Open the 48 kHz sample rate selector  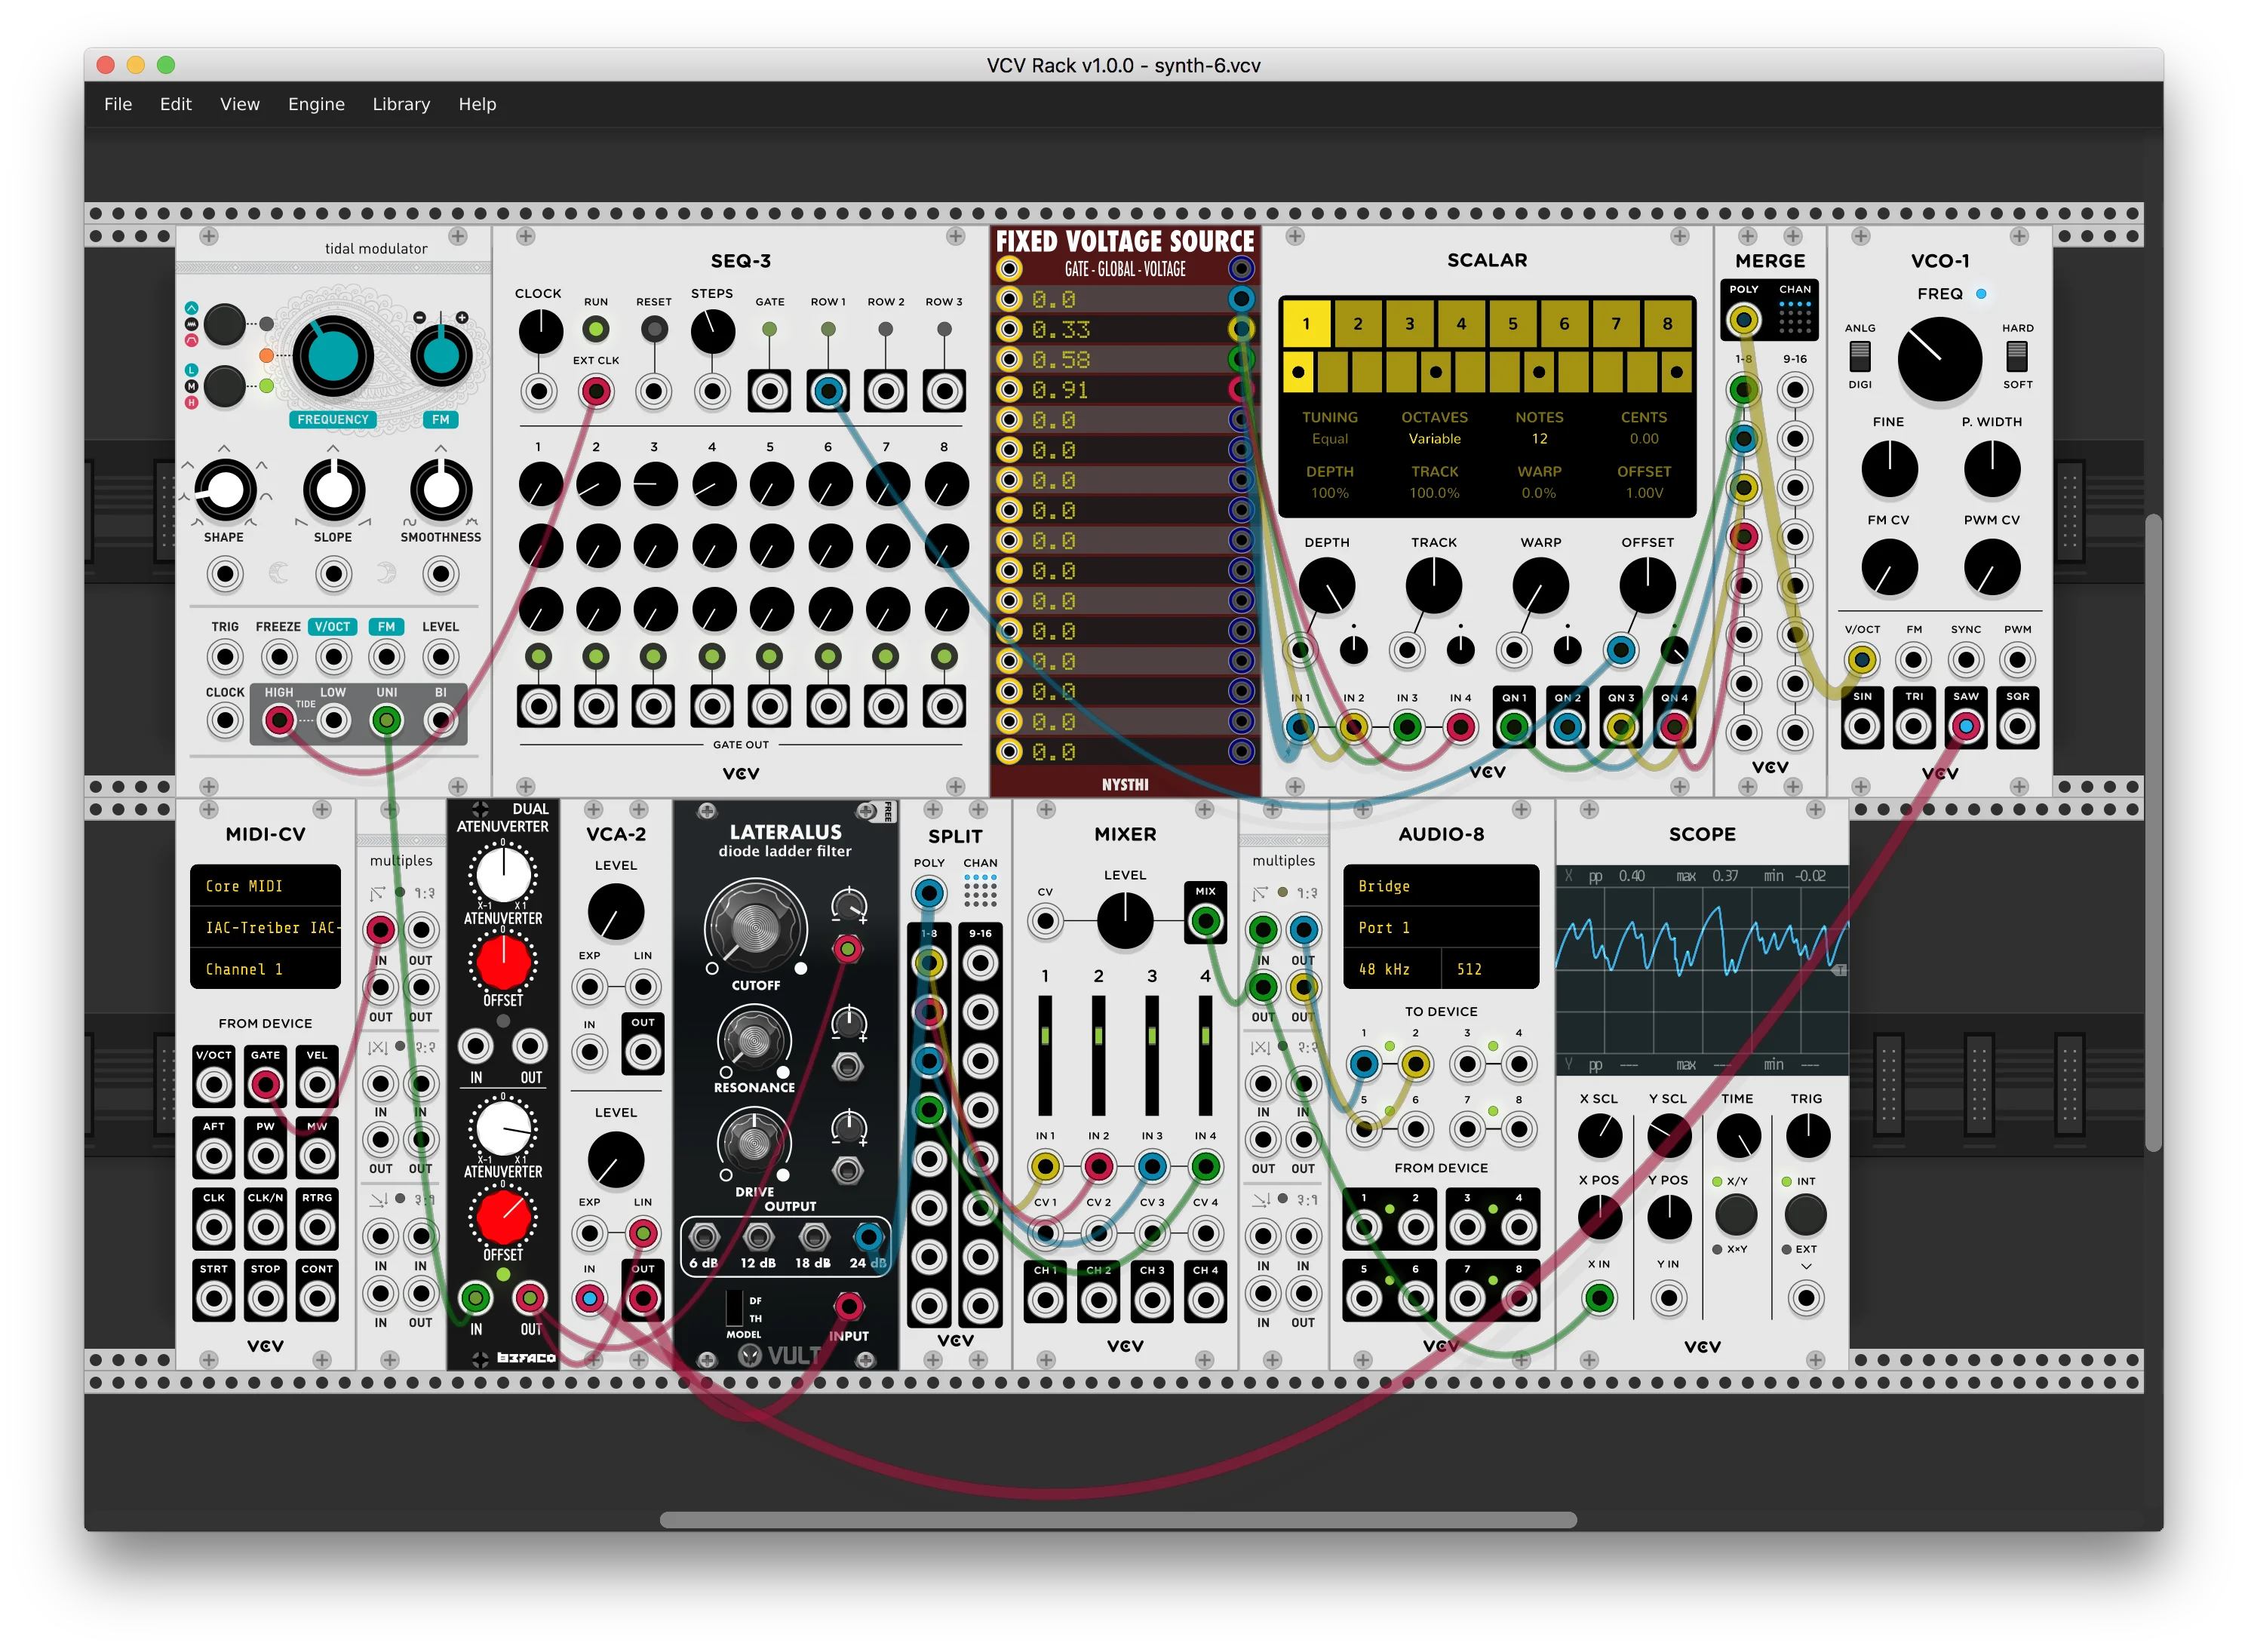1390,969
